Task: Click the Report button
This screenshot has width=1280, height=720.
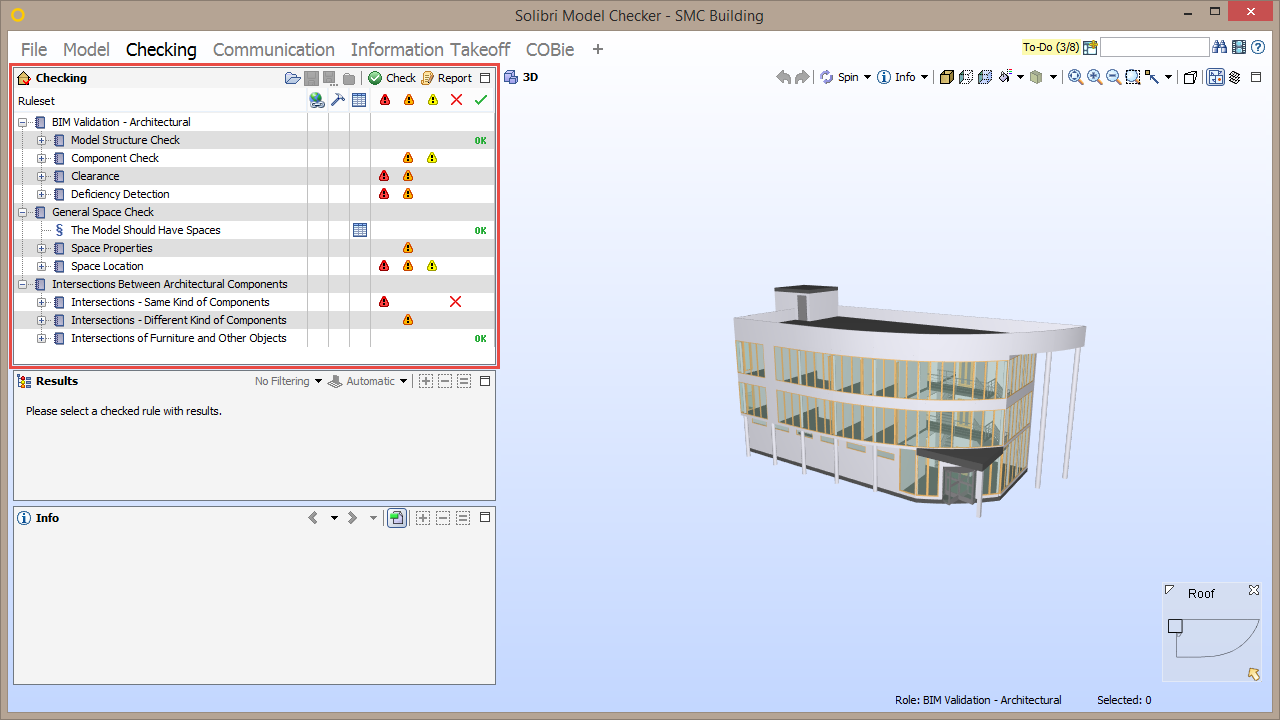Action: click(452, 77)
